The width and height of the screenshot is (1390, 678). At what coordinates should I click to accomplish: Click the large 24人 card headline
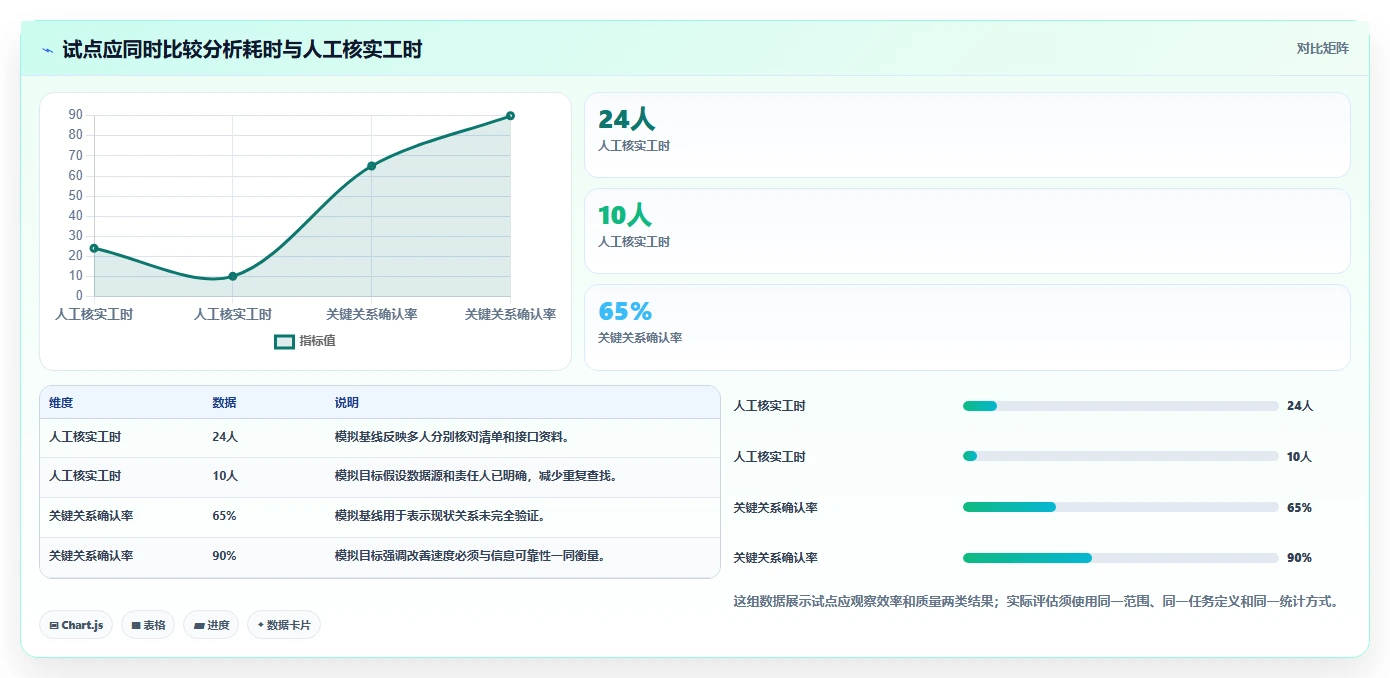tap(626, 119)
